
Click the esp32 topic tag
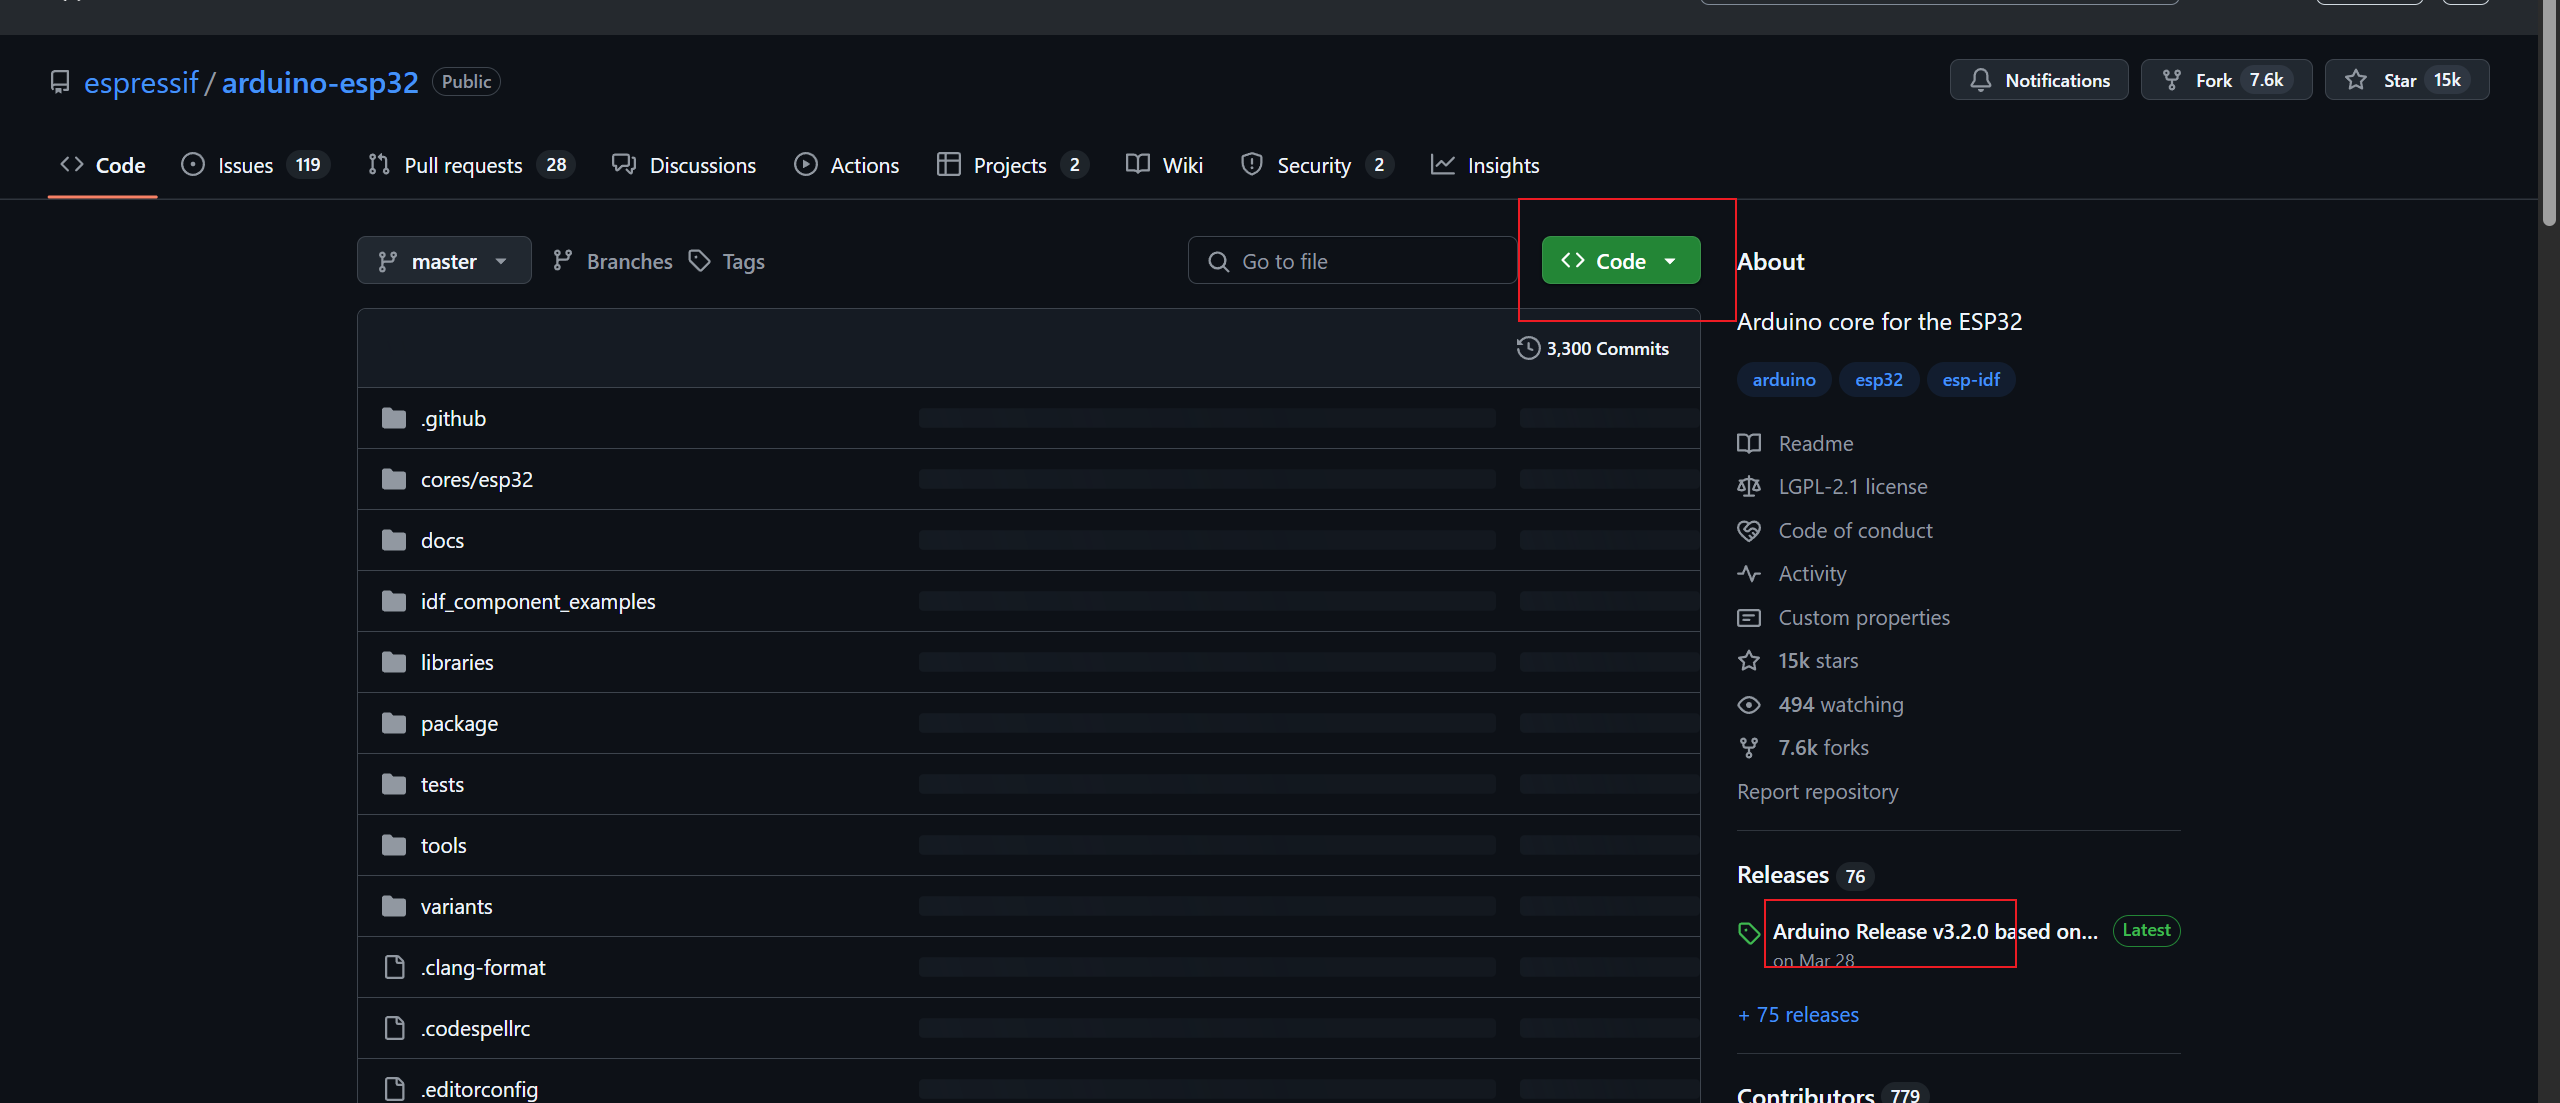pos(1879,379)
